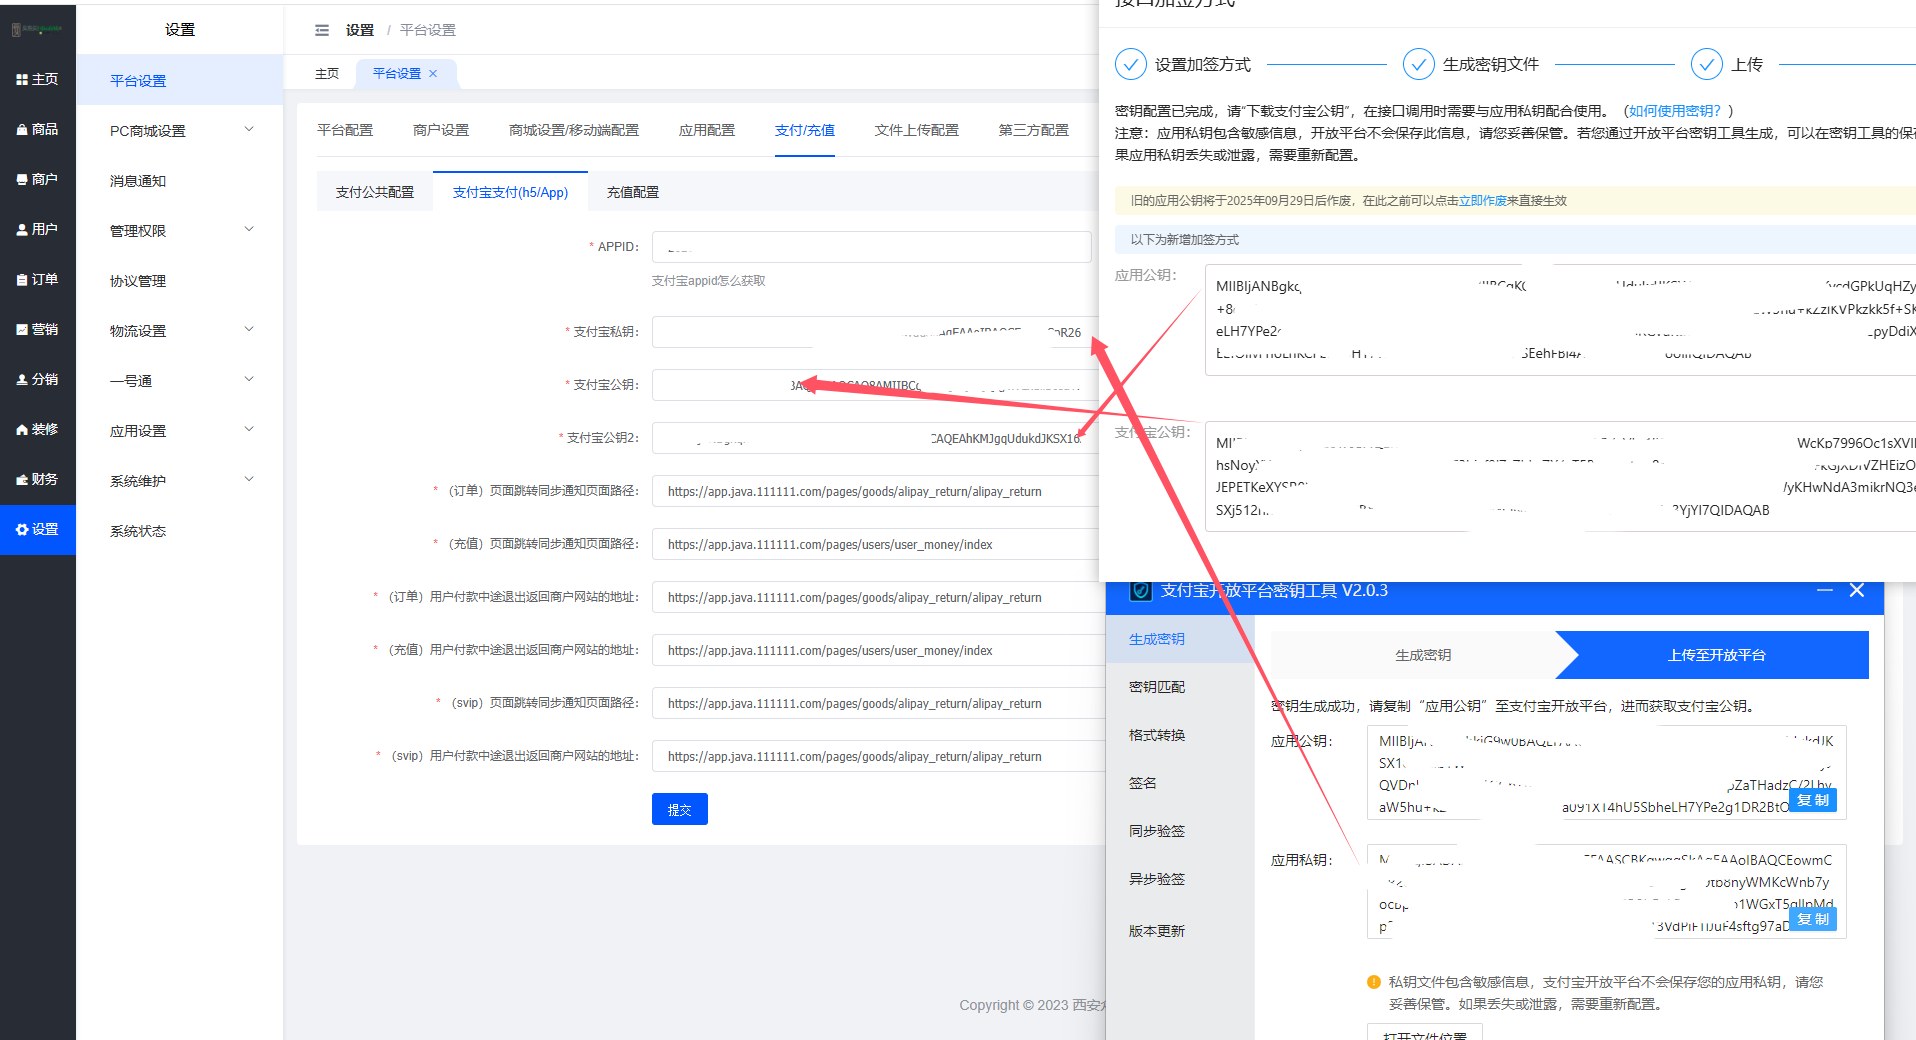Click the key tool shield logo icon
This screenshot has height=1040, width=1916.
click(1140, 591)
